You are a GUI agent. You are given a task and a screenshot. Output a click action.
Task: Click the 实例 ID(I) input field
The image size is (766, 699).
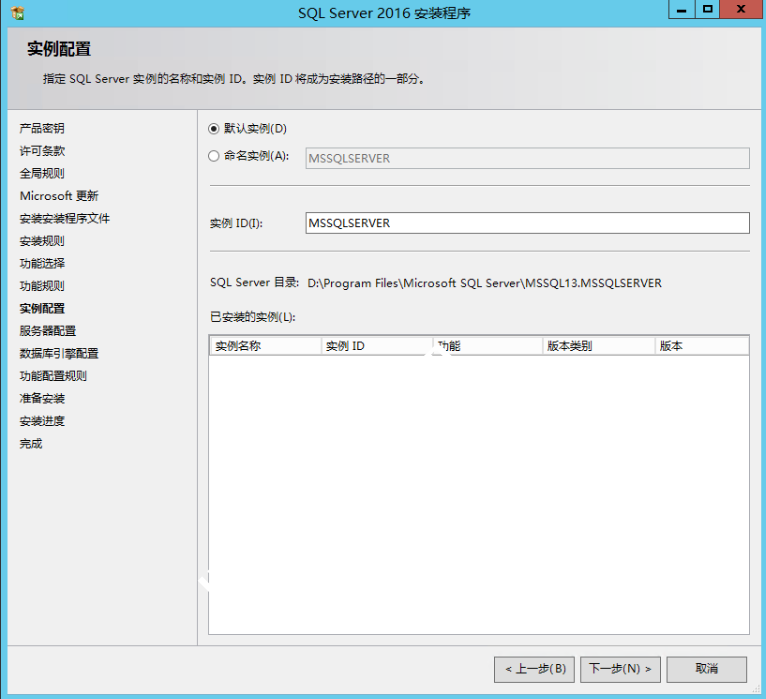click(x=527, y=223)
